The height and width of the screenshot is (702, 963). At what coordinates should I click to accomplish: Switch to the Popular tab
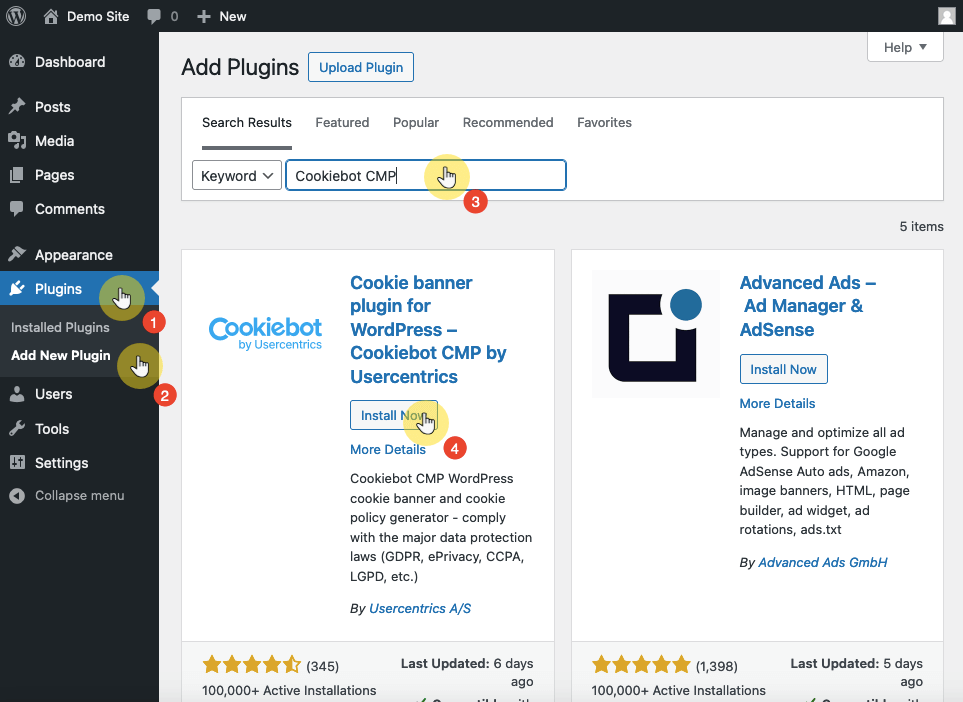[x=416, y=123]
